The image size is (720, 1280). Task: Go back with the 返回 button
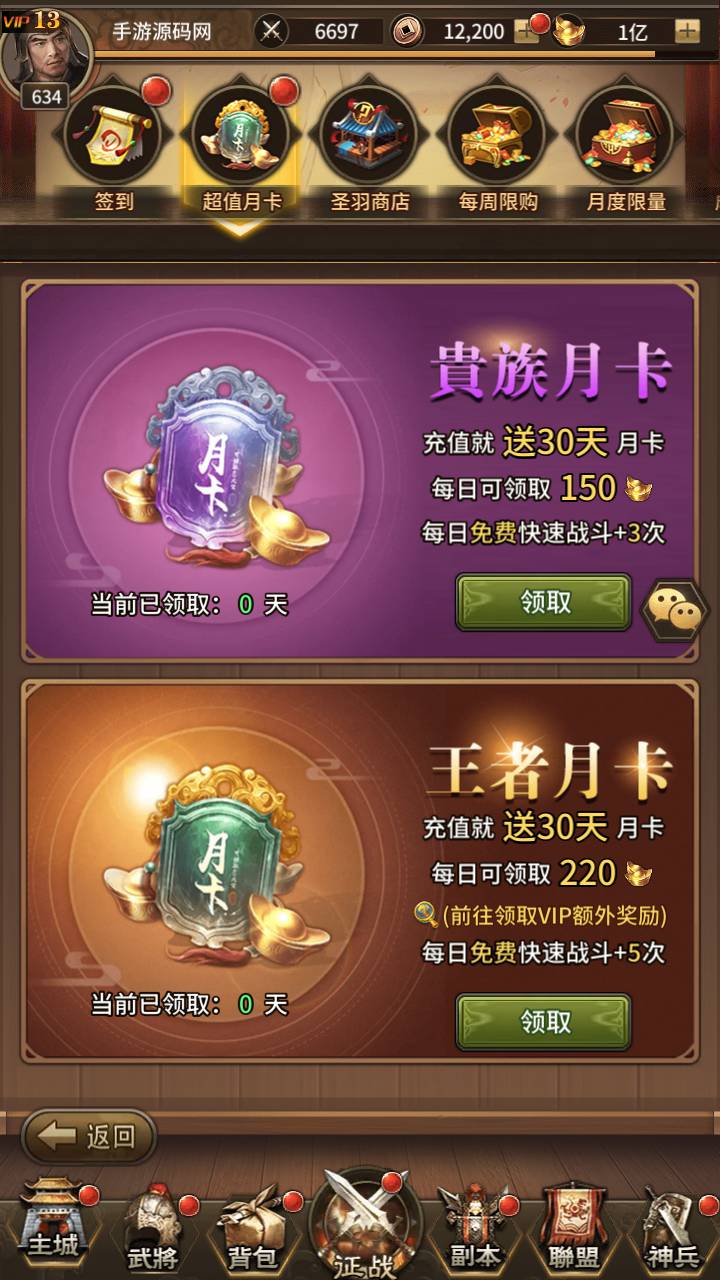[90, 1136]
